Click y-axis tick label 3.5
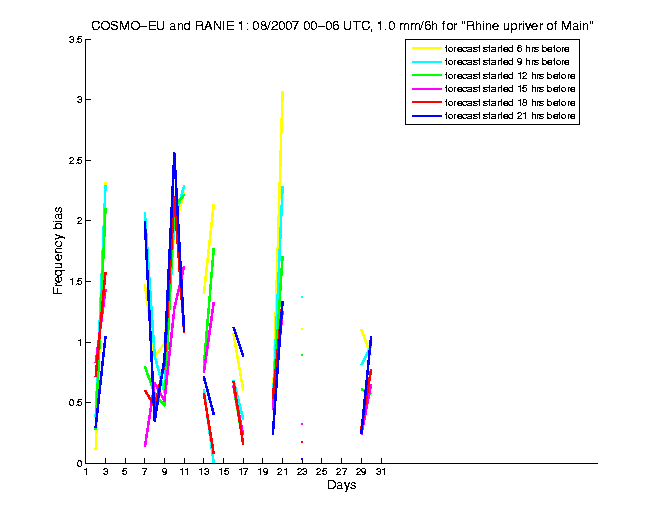The image size is (660, 520). (75, 40)
